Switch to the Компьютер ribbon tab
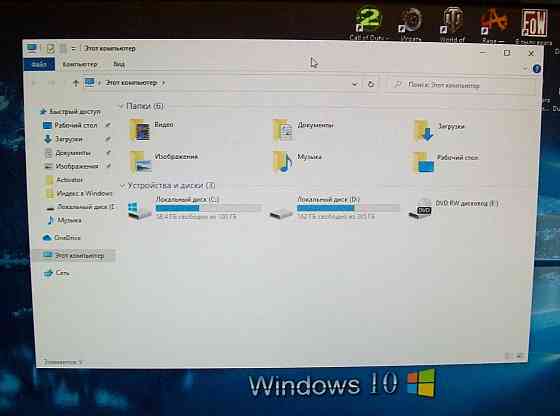560x416 pixels. click(80, 64)
